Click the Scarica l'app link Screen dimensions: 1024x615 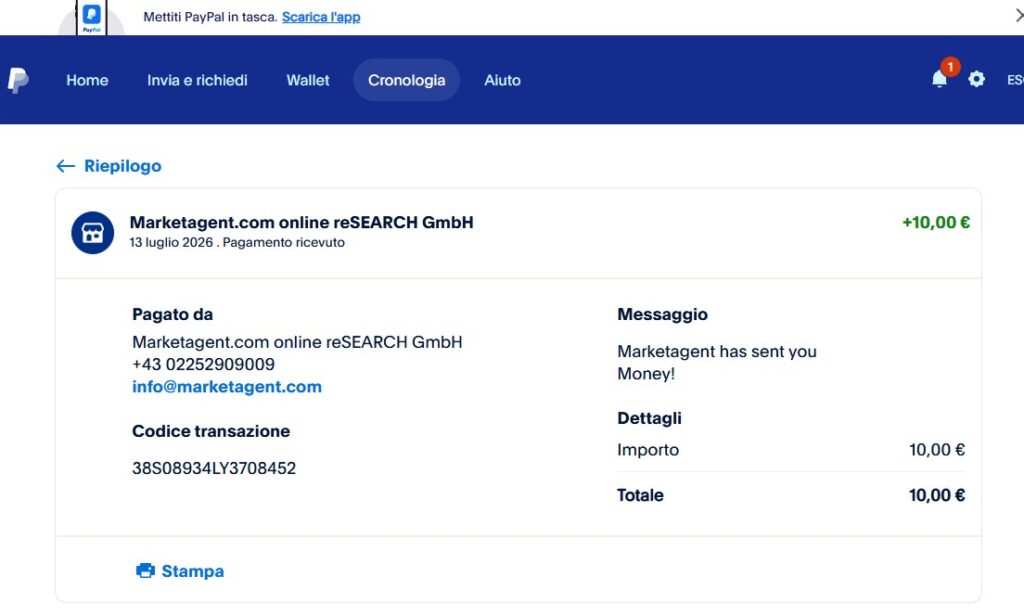tap(321, 17)
